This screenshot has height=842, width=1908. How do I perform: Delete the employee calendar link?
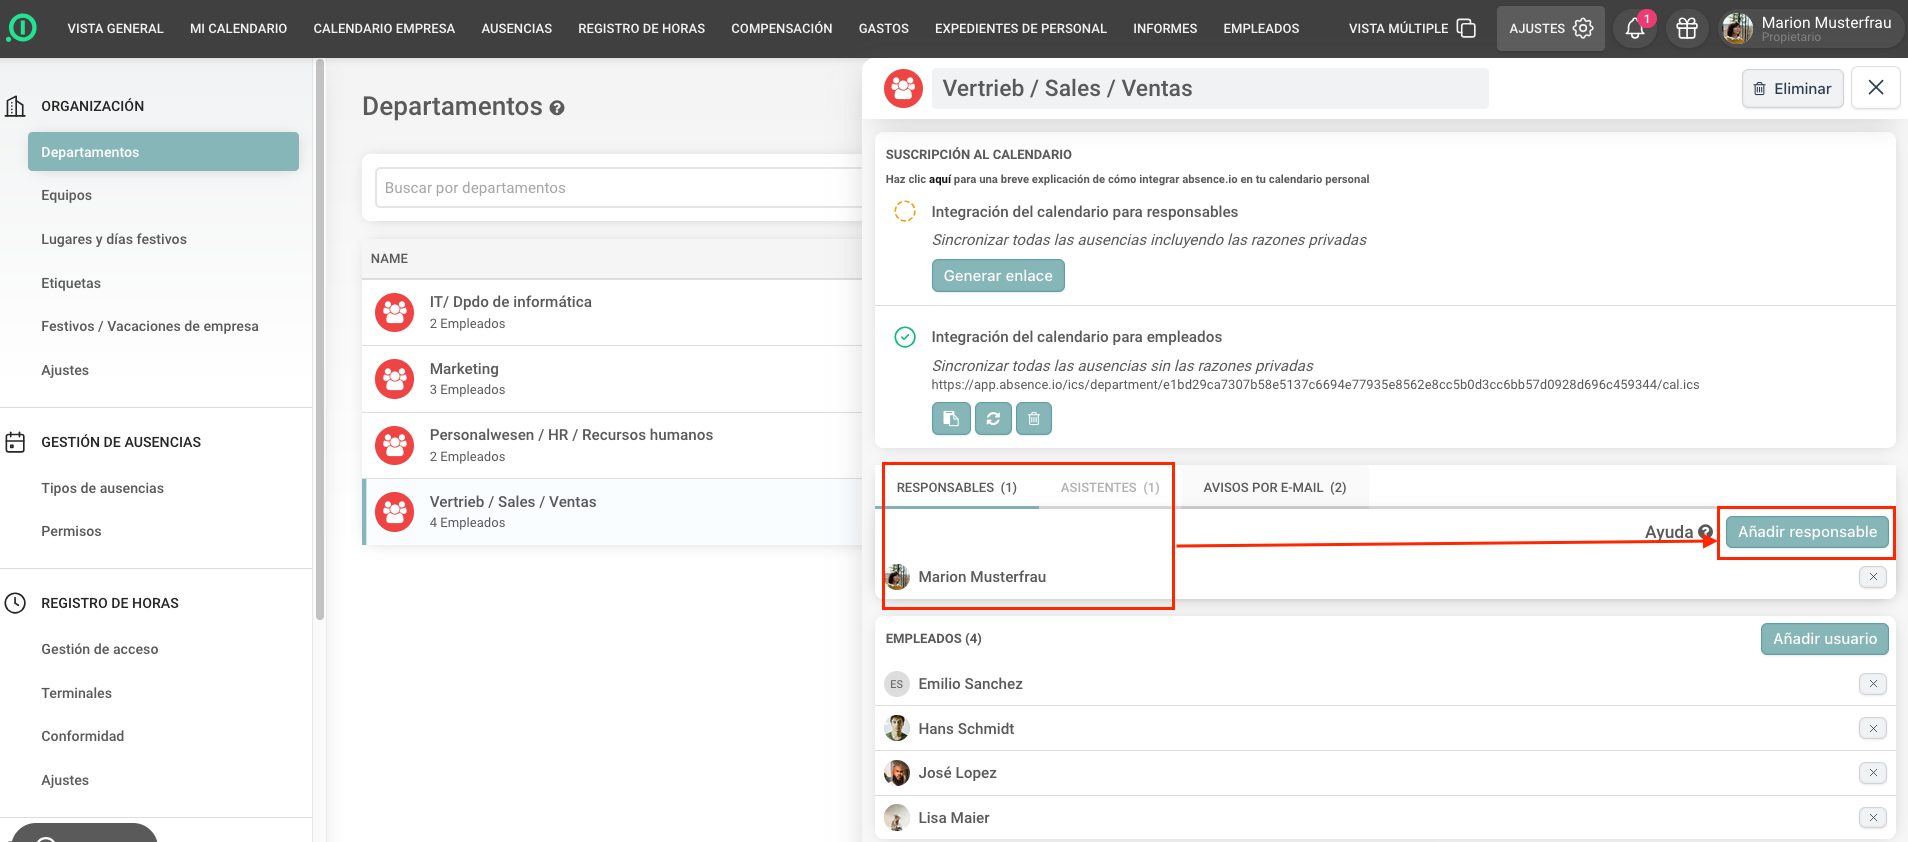[1034, 419]
